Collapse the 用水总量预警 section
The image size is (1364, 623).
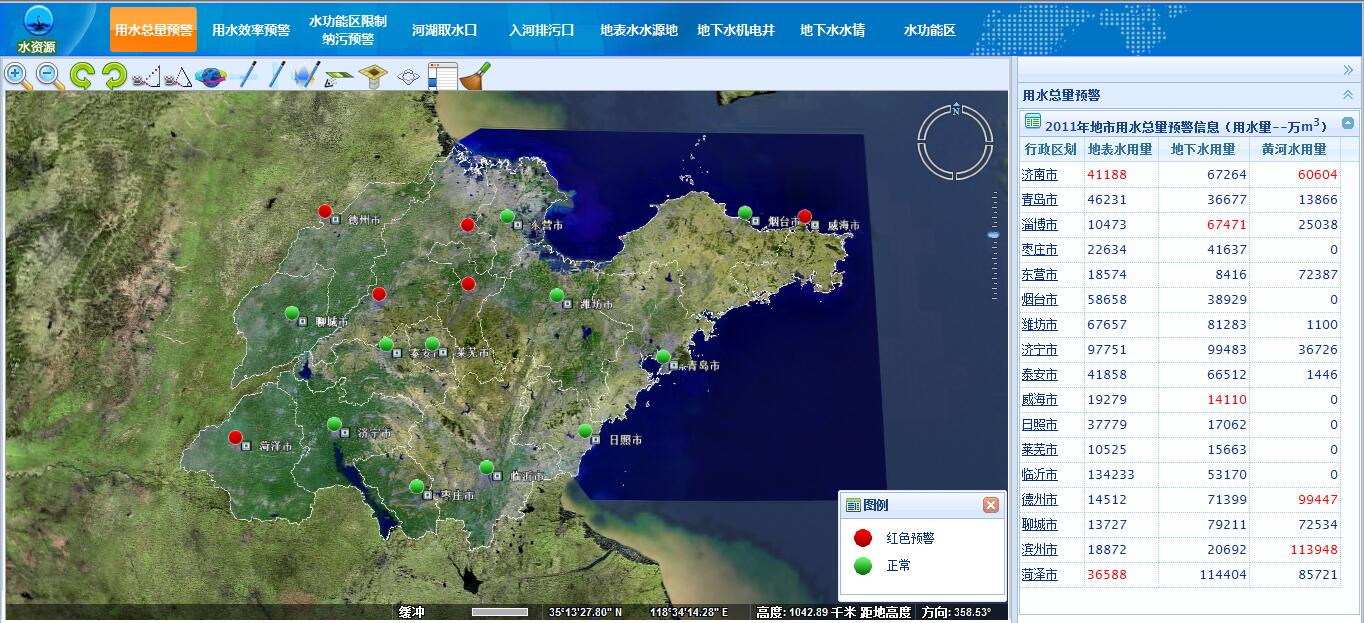(1347, 95)
